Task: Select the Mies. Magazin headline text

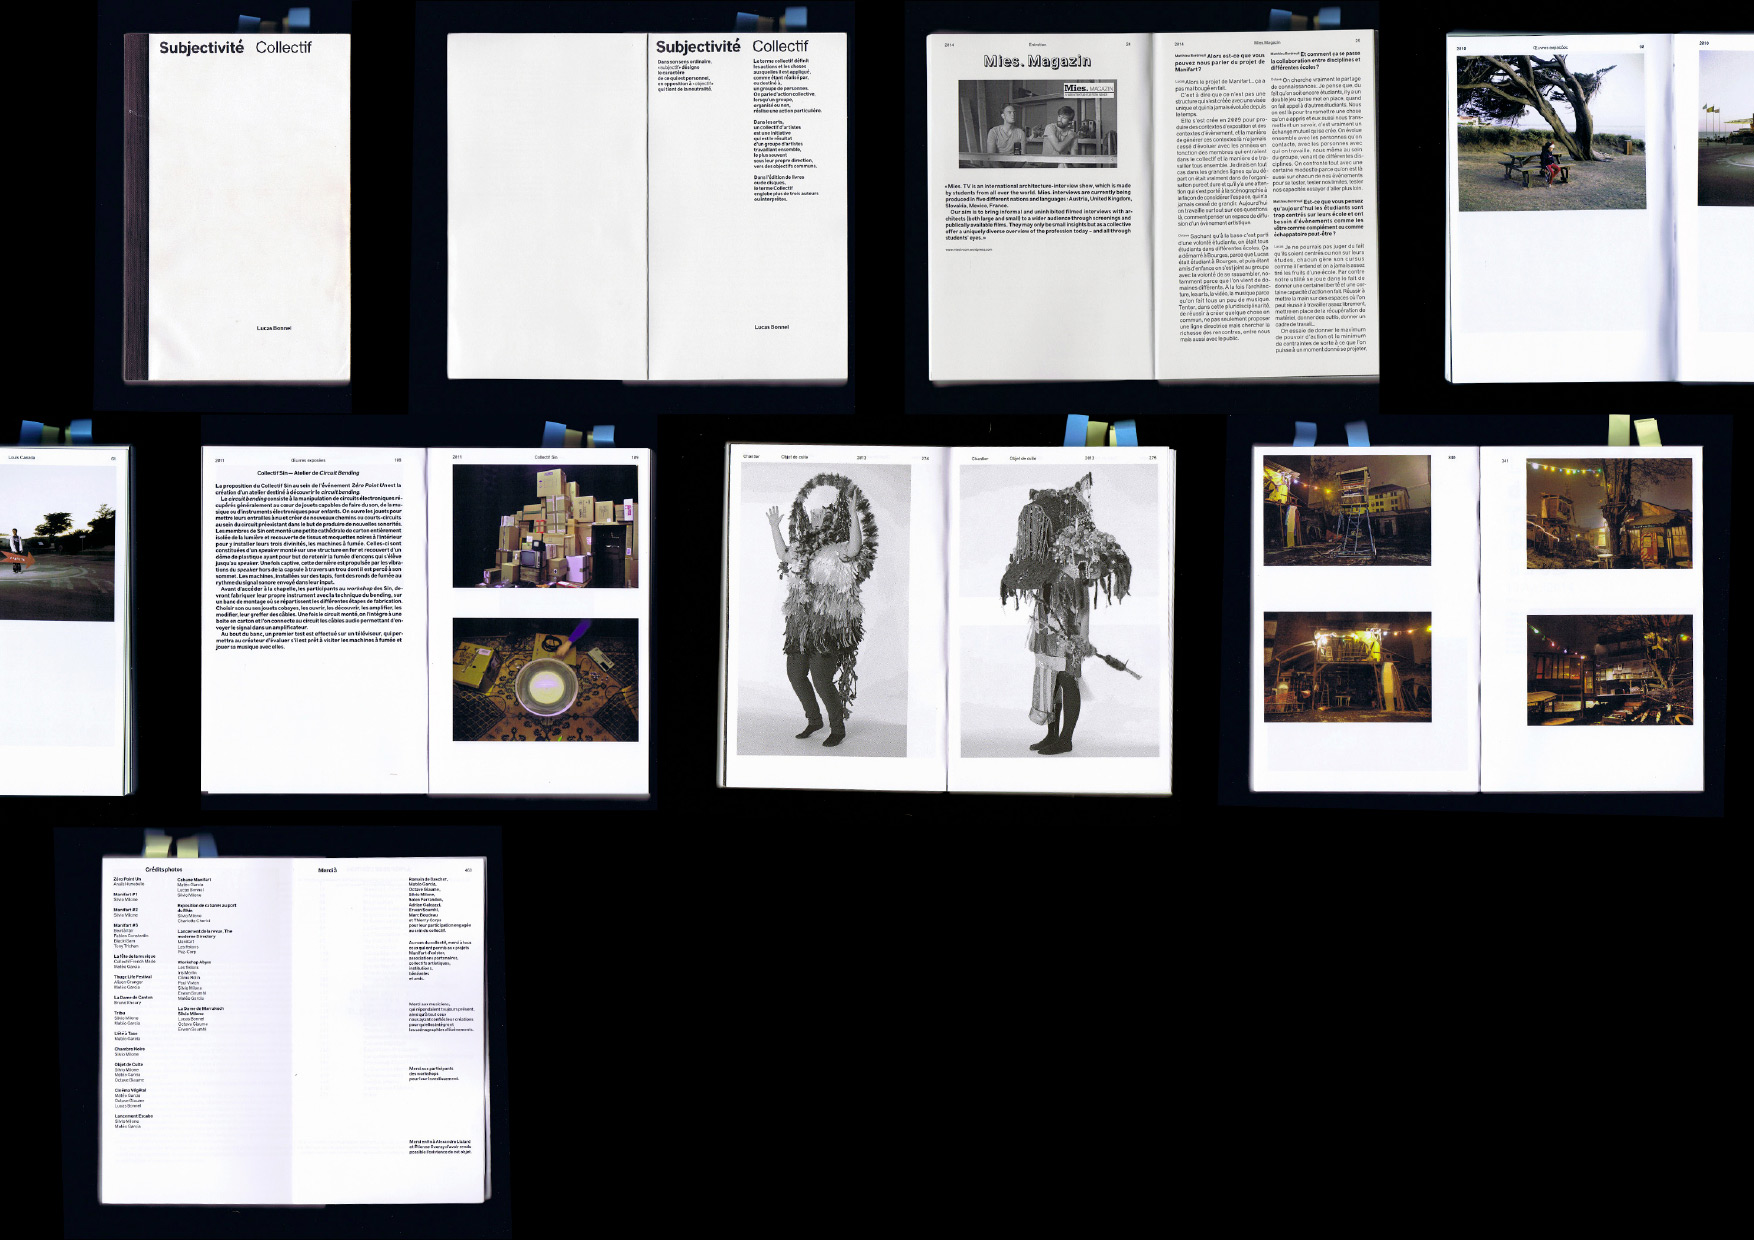Action: pyautogui.click(x=1036, y=61)
